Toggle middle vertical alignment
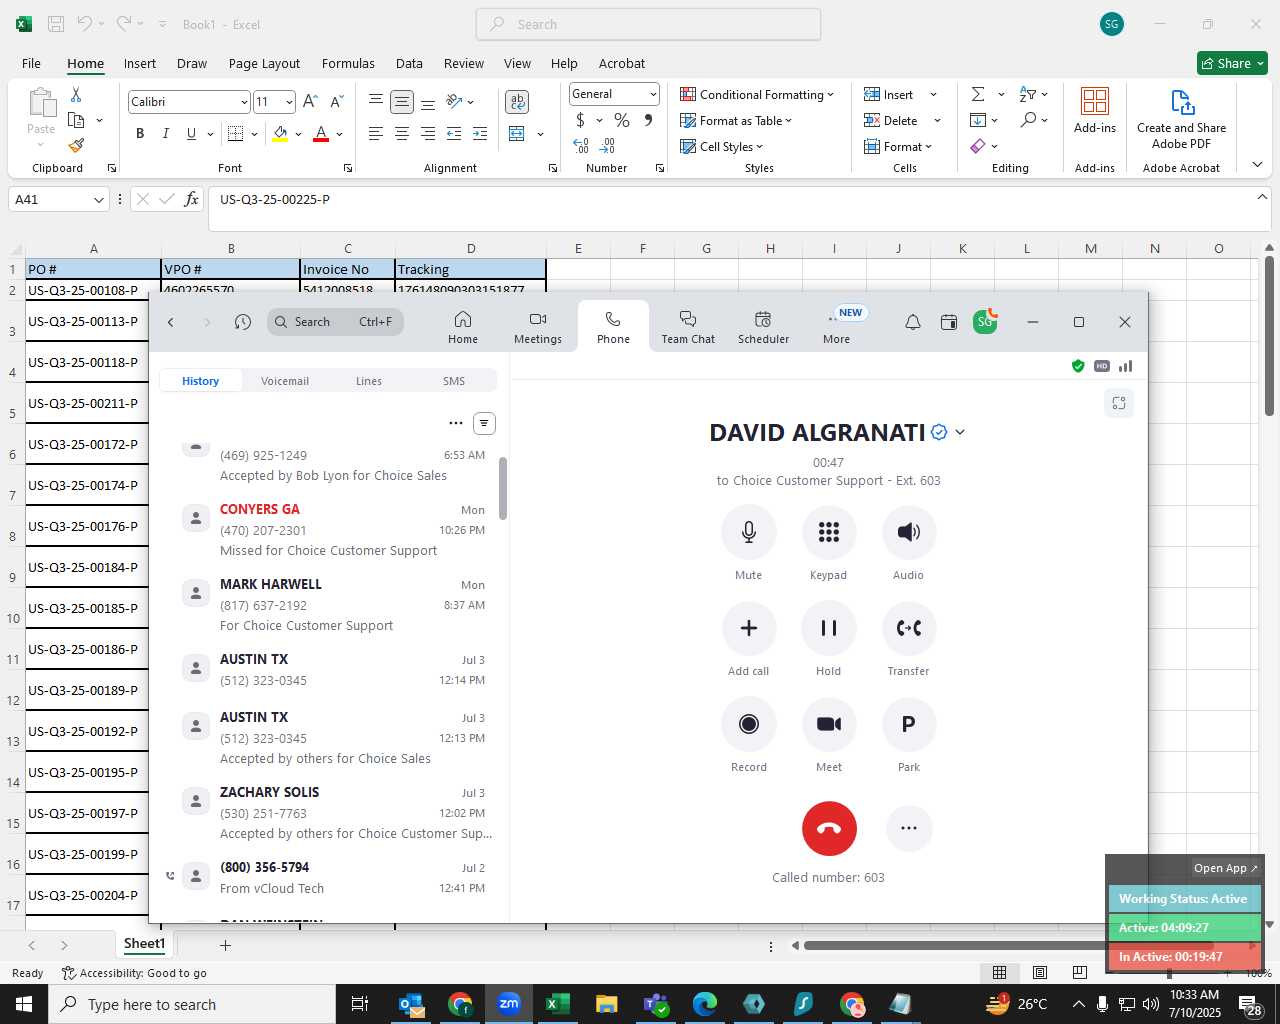This screenshot has width=1280, height=1024. [402, 102]
